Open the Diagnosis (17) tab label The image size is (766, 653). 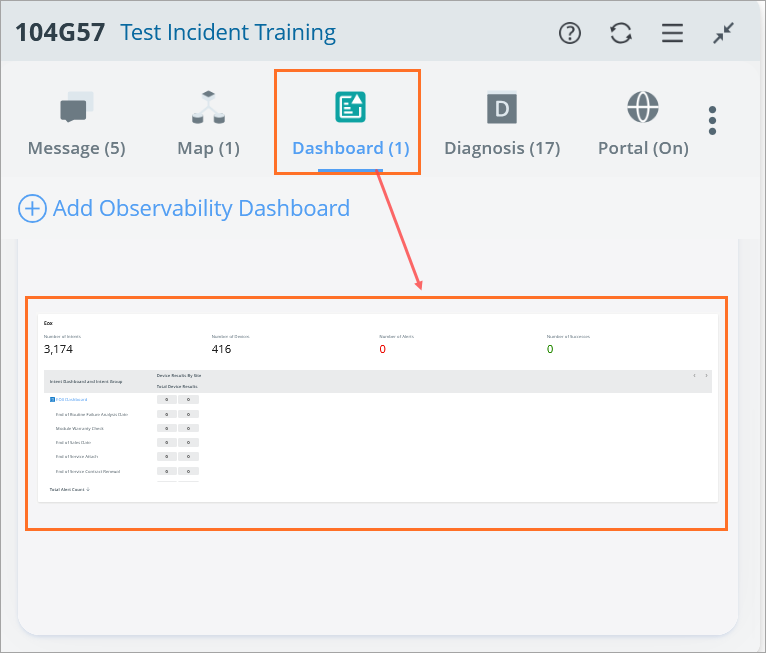tap(501, 148)
